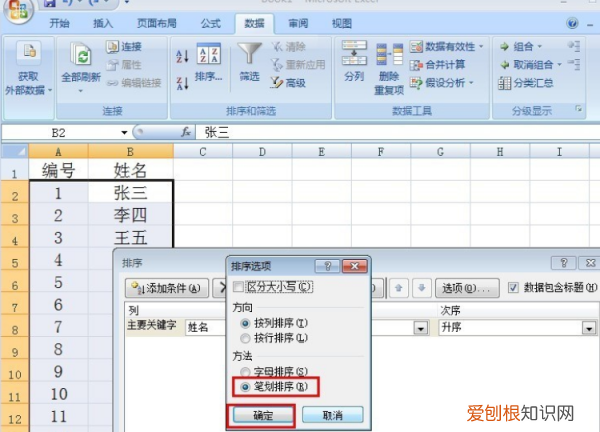Click Clear filter (清除)
The image size is (600, 432).
[x=288, y=47]
